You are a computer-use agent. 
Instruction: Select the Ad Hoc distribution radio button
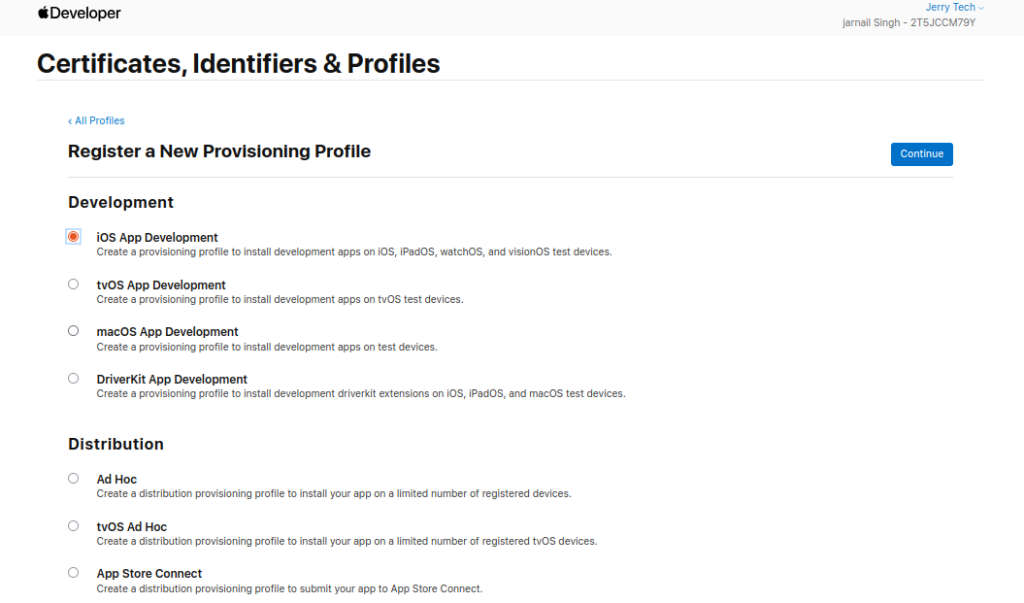click(x=73, y=478)
